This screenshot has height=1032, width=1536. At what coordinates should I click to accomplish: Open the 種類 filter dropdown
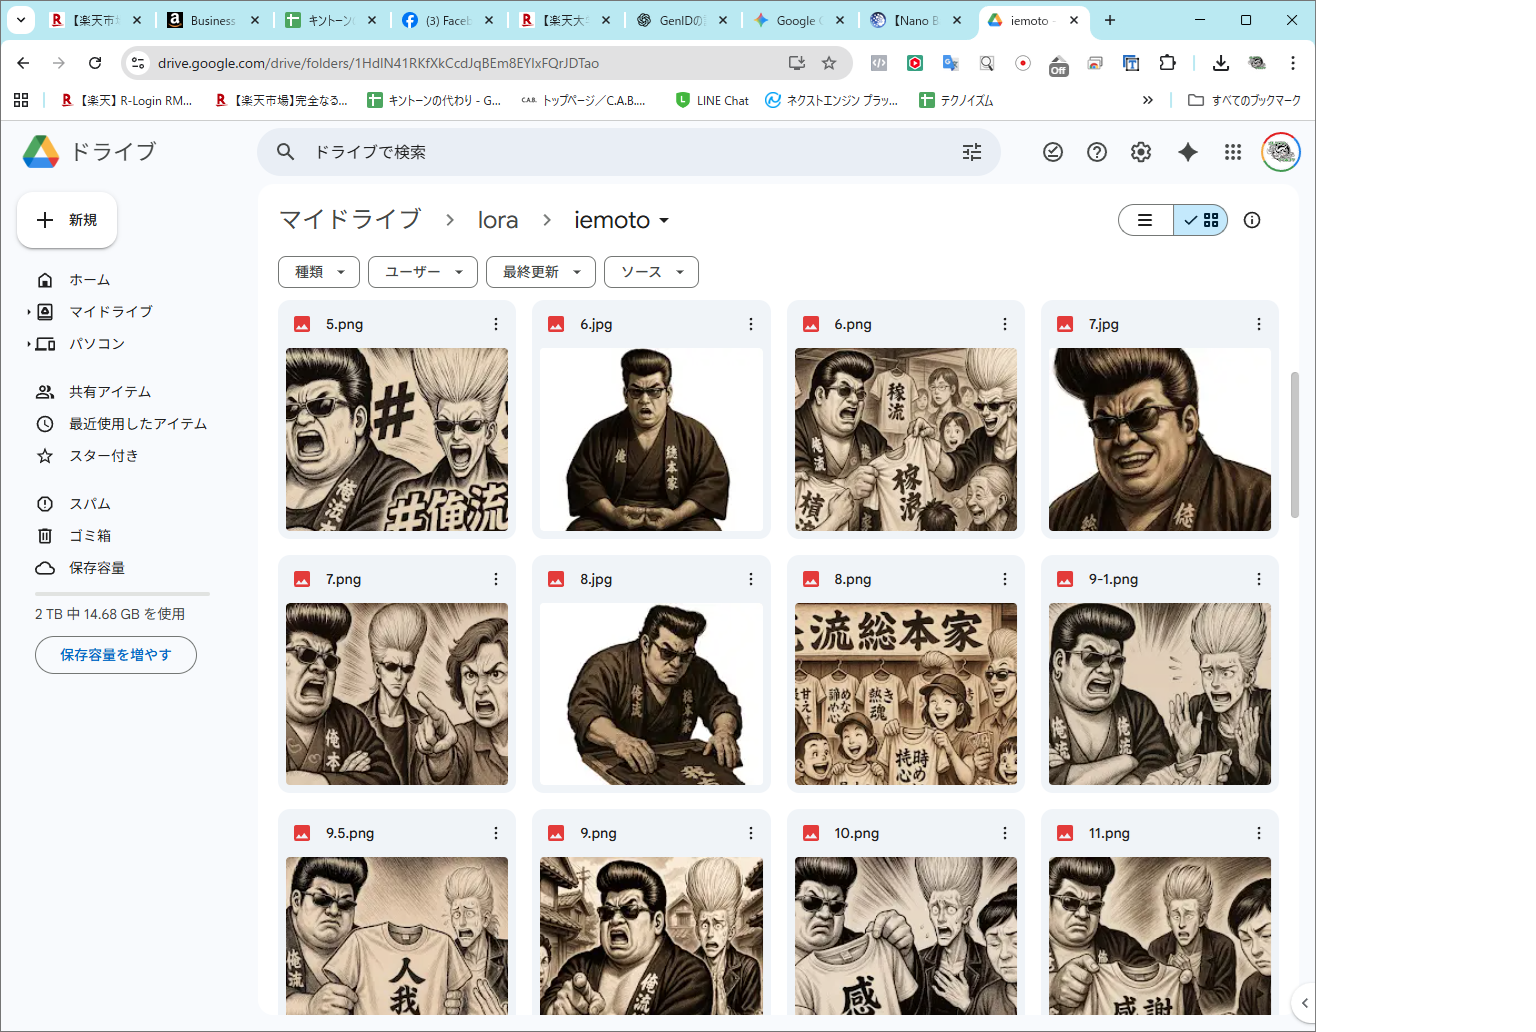tap(318, 272)
